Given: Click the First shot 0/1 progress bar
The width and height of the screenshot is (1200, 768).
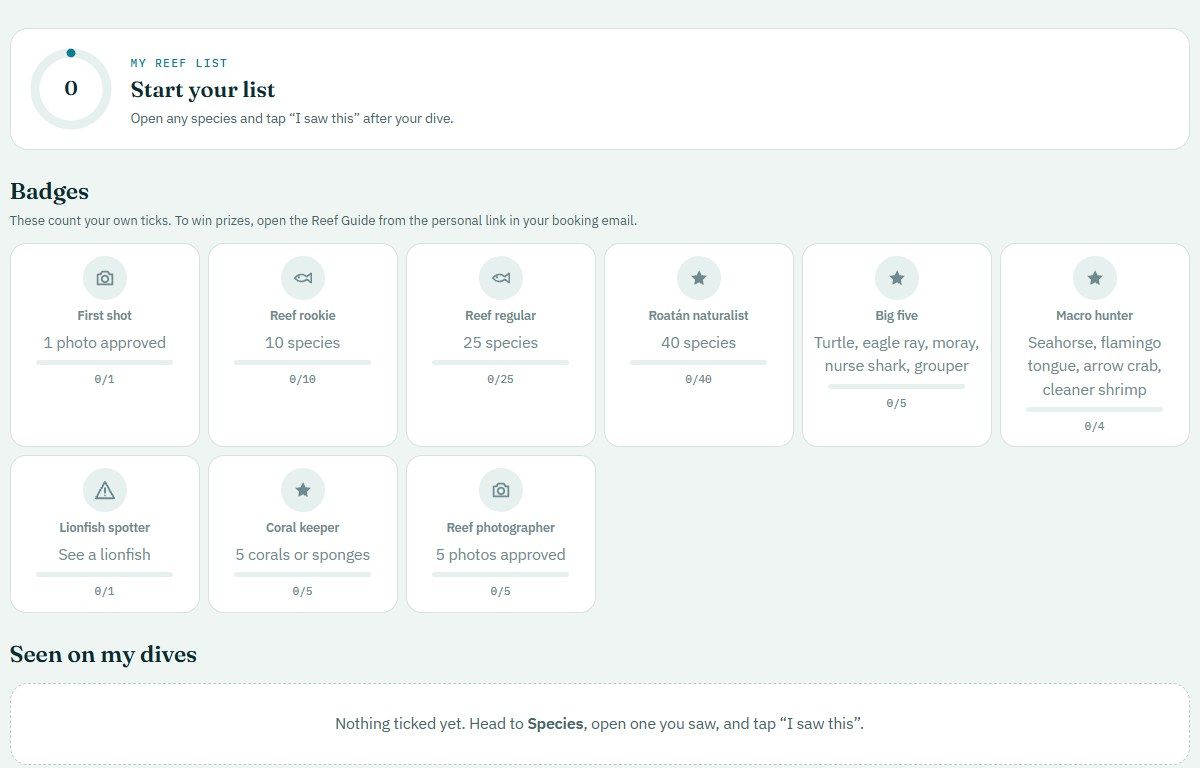Looking at the screenshot, I should [105, 362].
